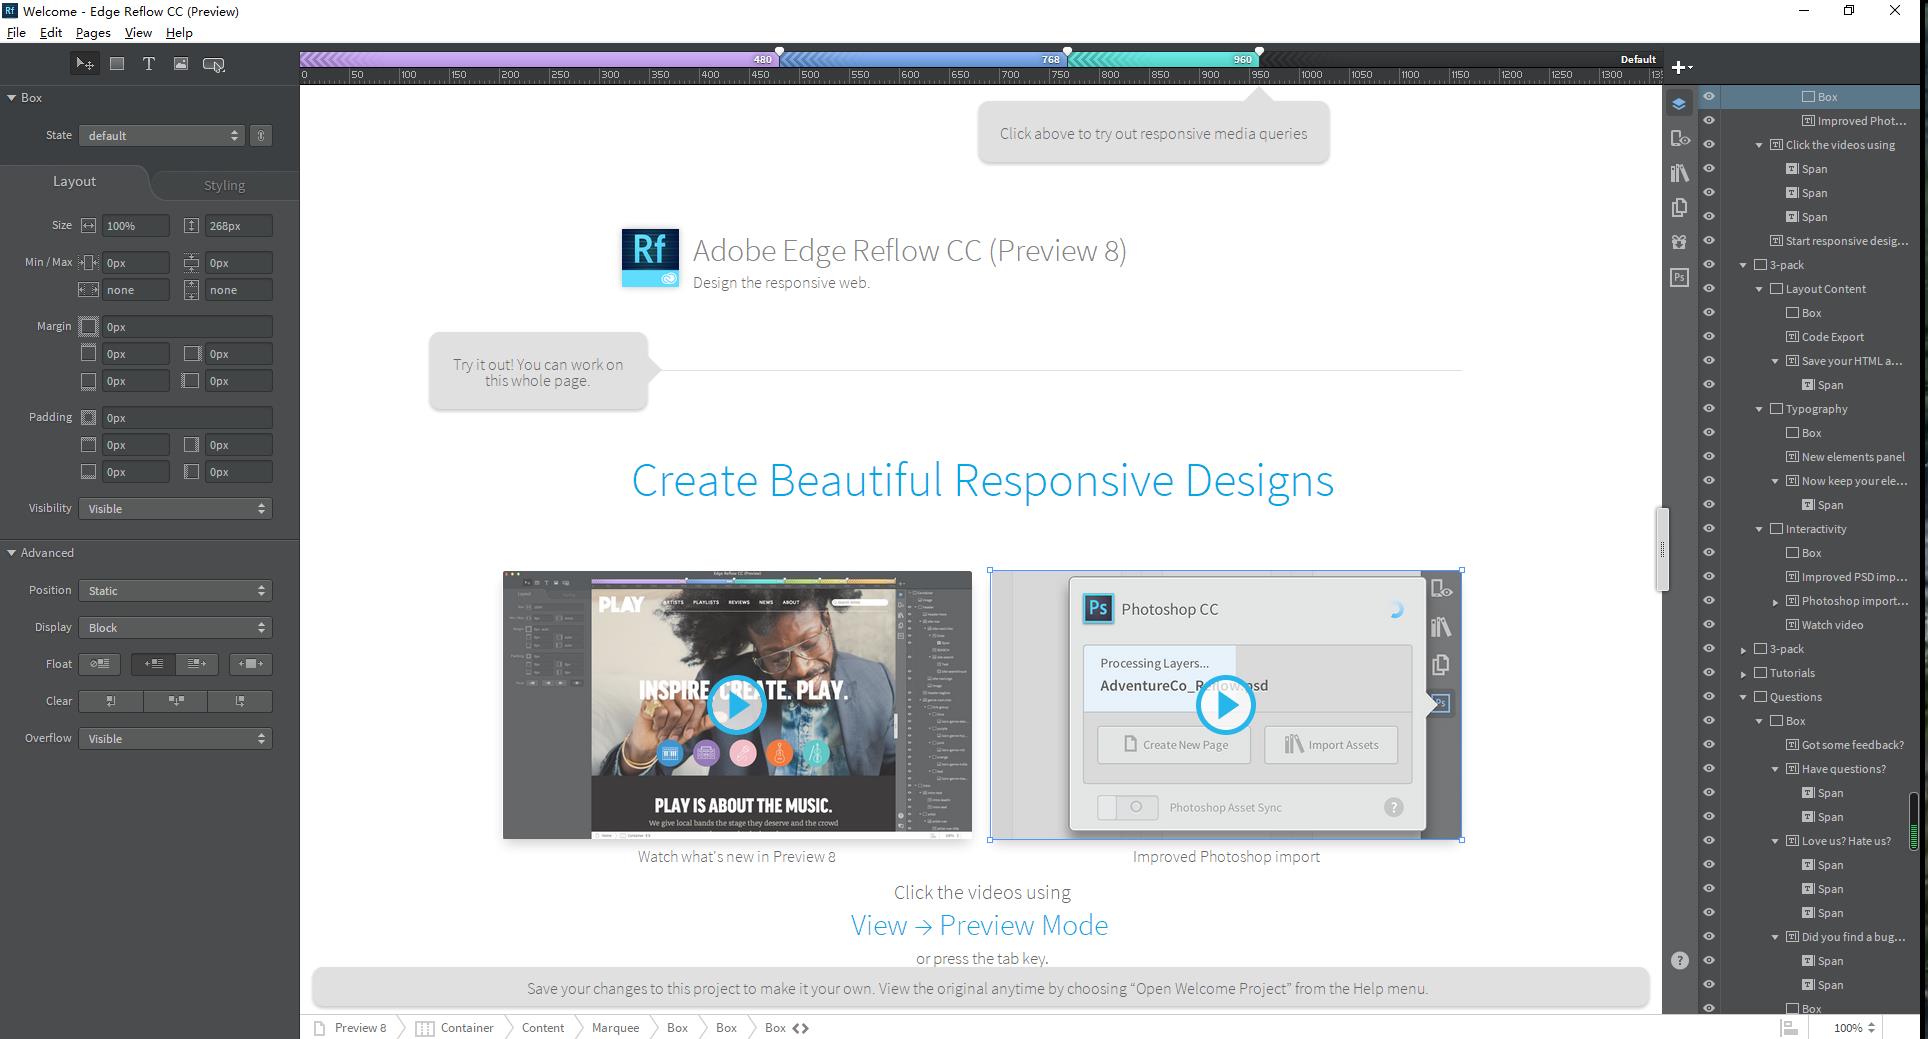The image size is (1928, 1039).
Task: Select the Selection/Move tool
Action: [x=85, y=64]
